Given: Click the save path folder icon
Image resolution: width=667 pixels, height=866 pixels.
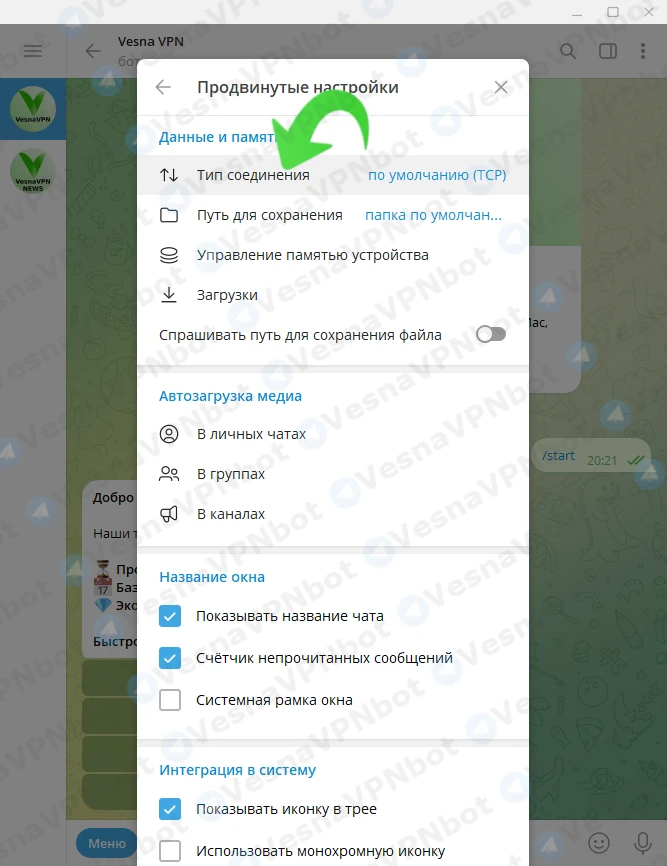Looking at the screenshot, I should click(169, 215).
